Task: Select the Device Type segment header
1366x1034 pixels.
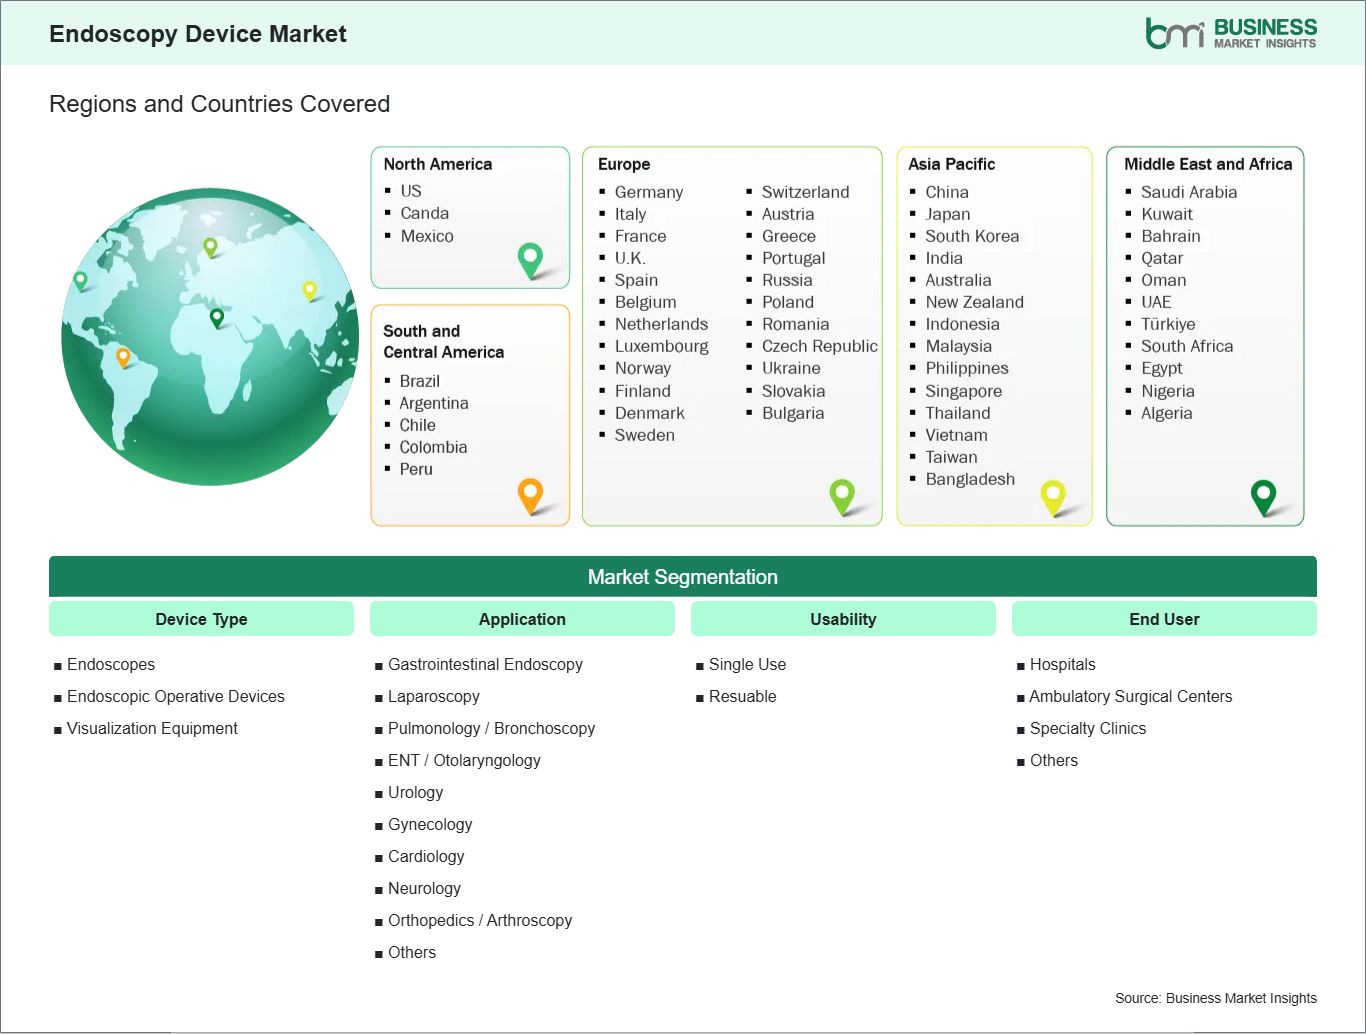Action: click(201, 619)
